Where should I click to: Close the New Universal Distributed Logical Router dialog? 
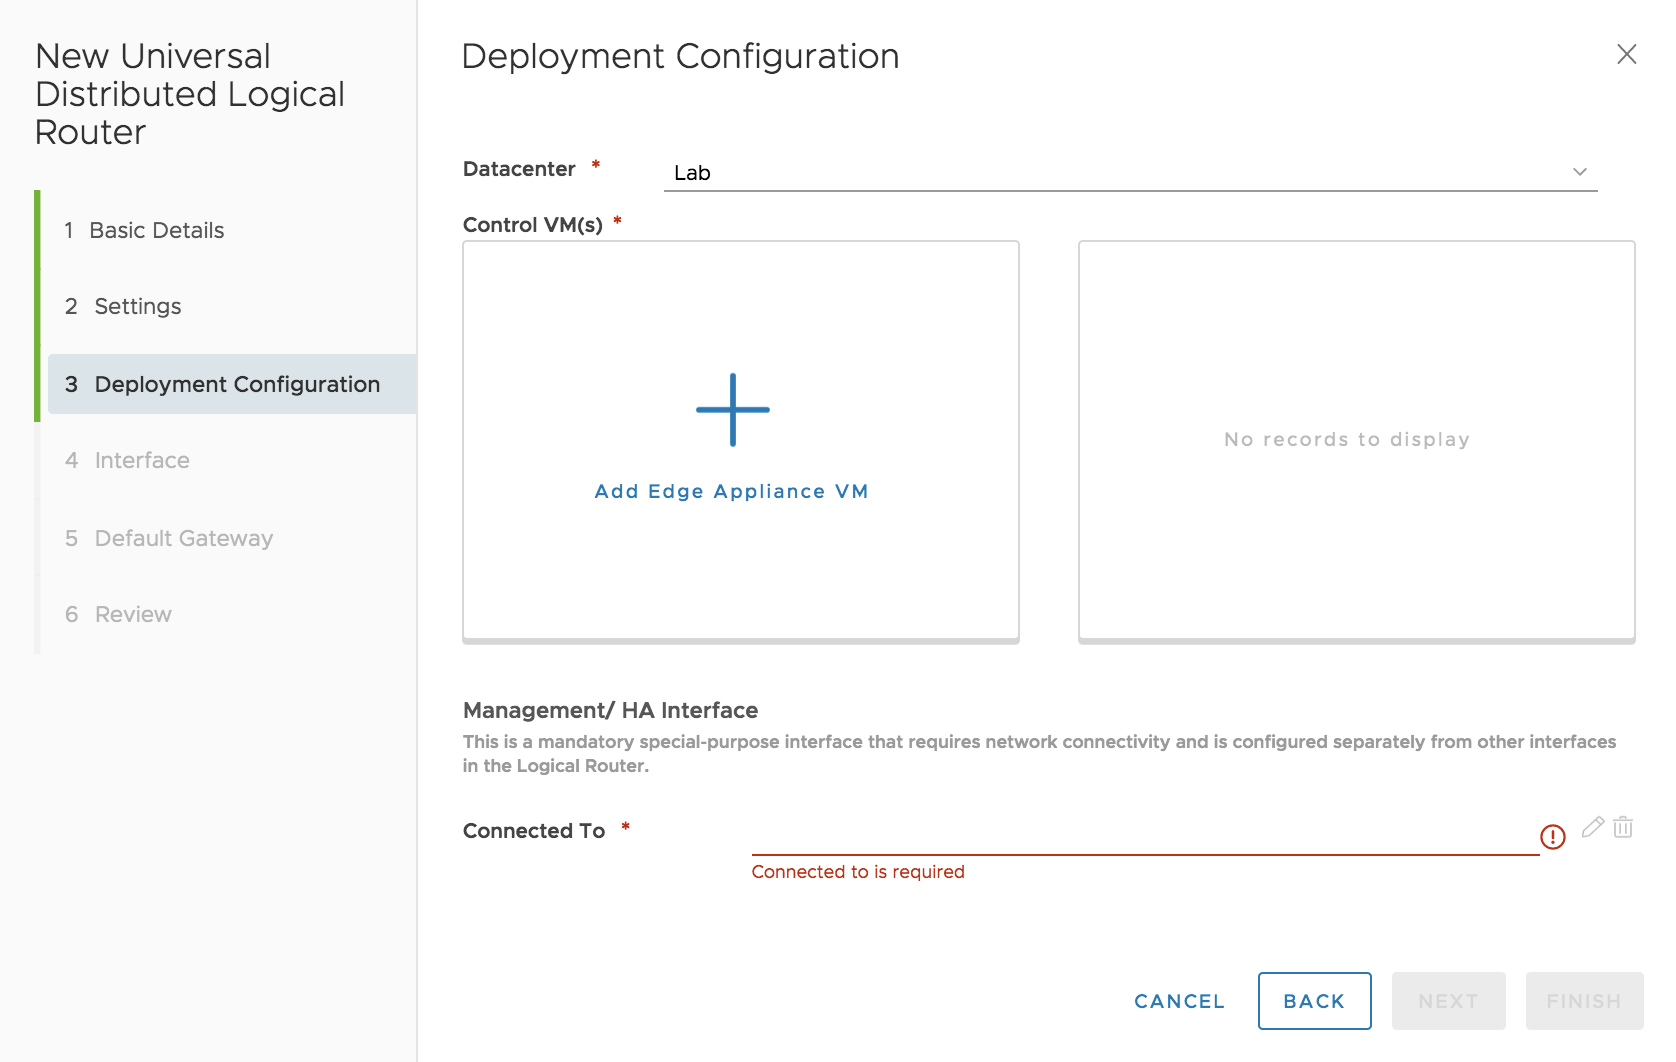(1628, 55)
